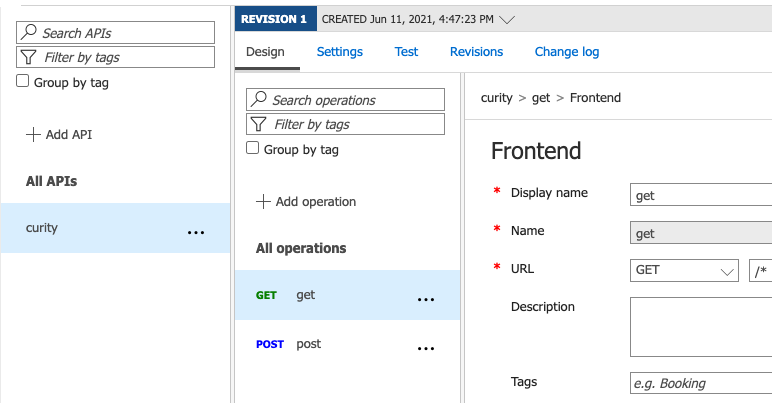Image resolution: width=772 pixels, height=403 pixels.
Task: Switch to the Settings tab
Action: click(x=340, y=52)
